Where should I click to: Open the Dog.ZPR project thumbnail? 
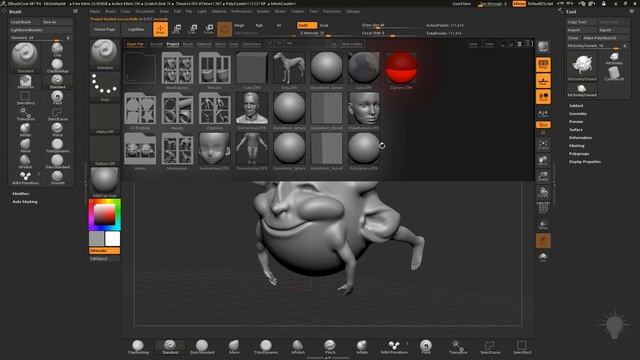[x=289, y=70]
